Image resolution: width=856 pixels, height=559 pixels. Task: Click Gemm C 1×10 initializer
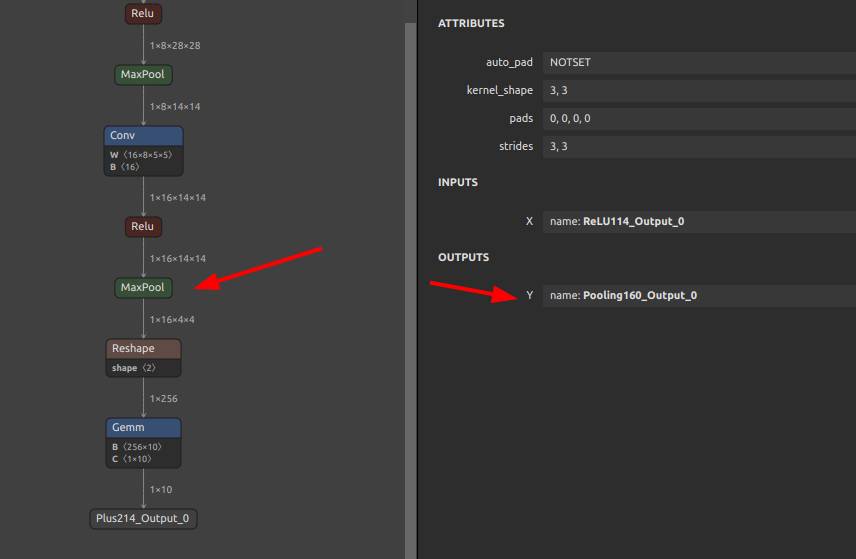coord(134,459)
